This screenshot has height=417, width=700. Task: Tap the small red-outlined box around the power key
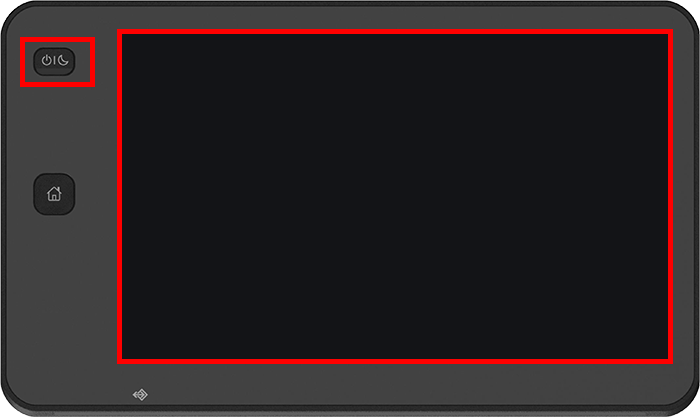coord(57,62)
